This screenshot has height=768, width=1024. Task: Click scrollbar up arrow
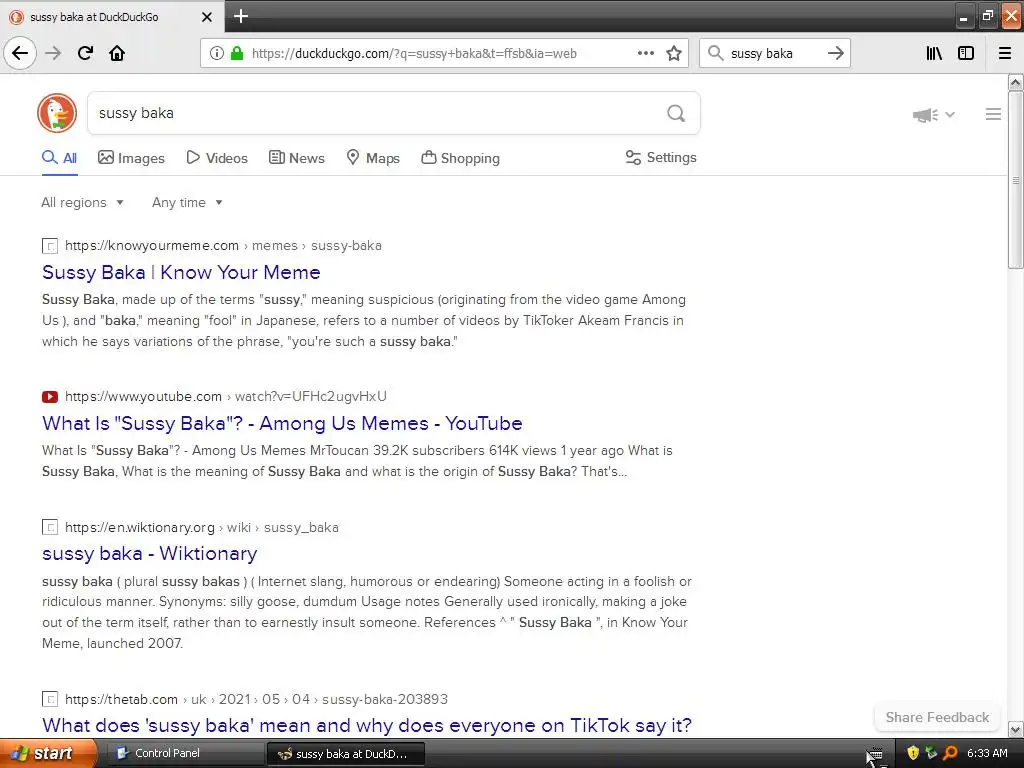point(1015,82)
